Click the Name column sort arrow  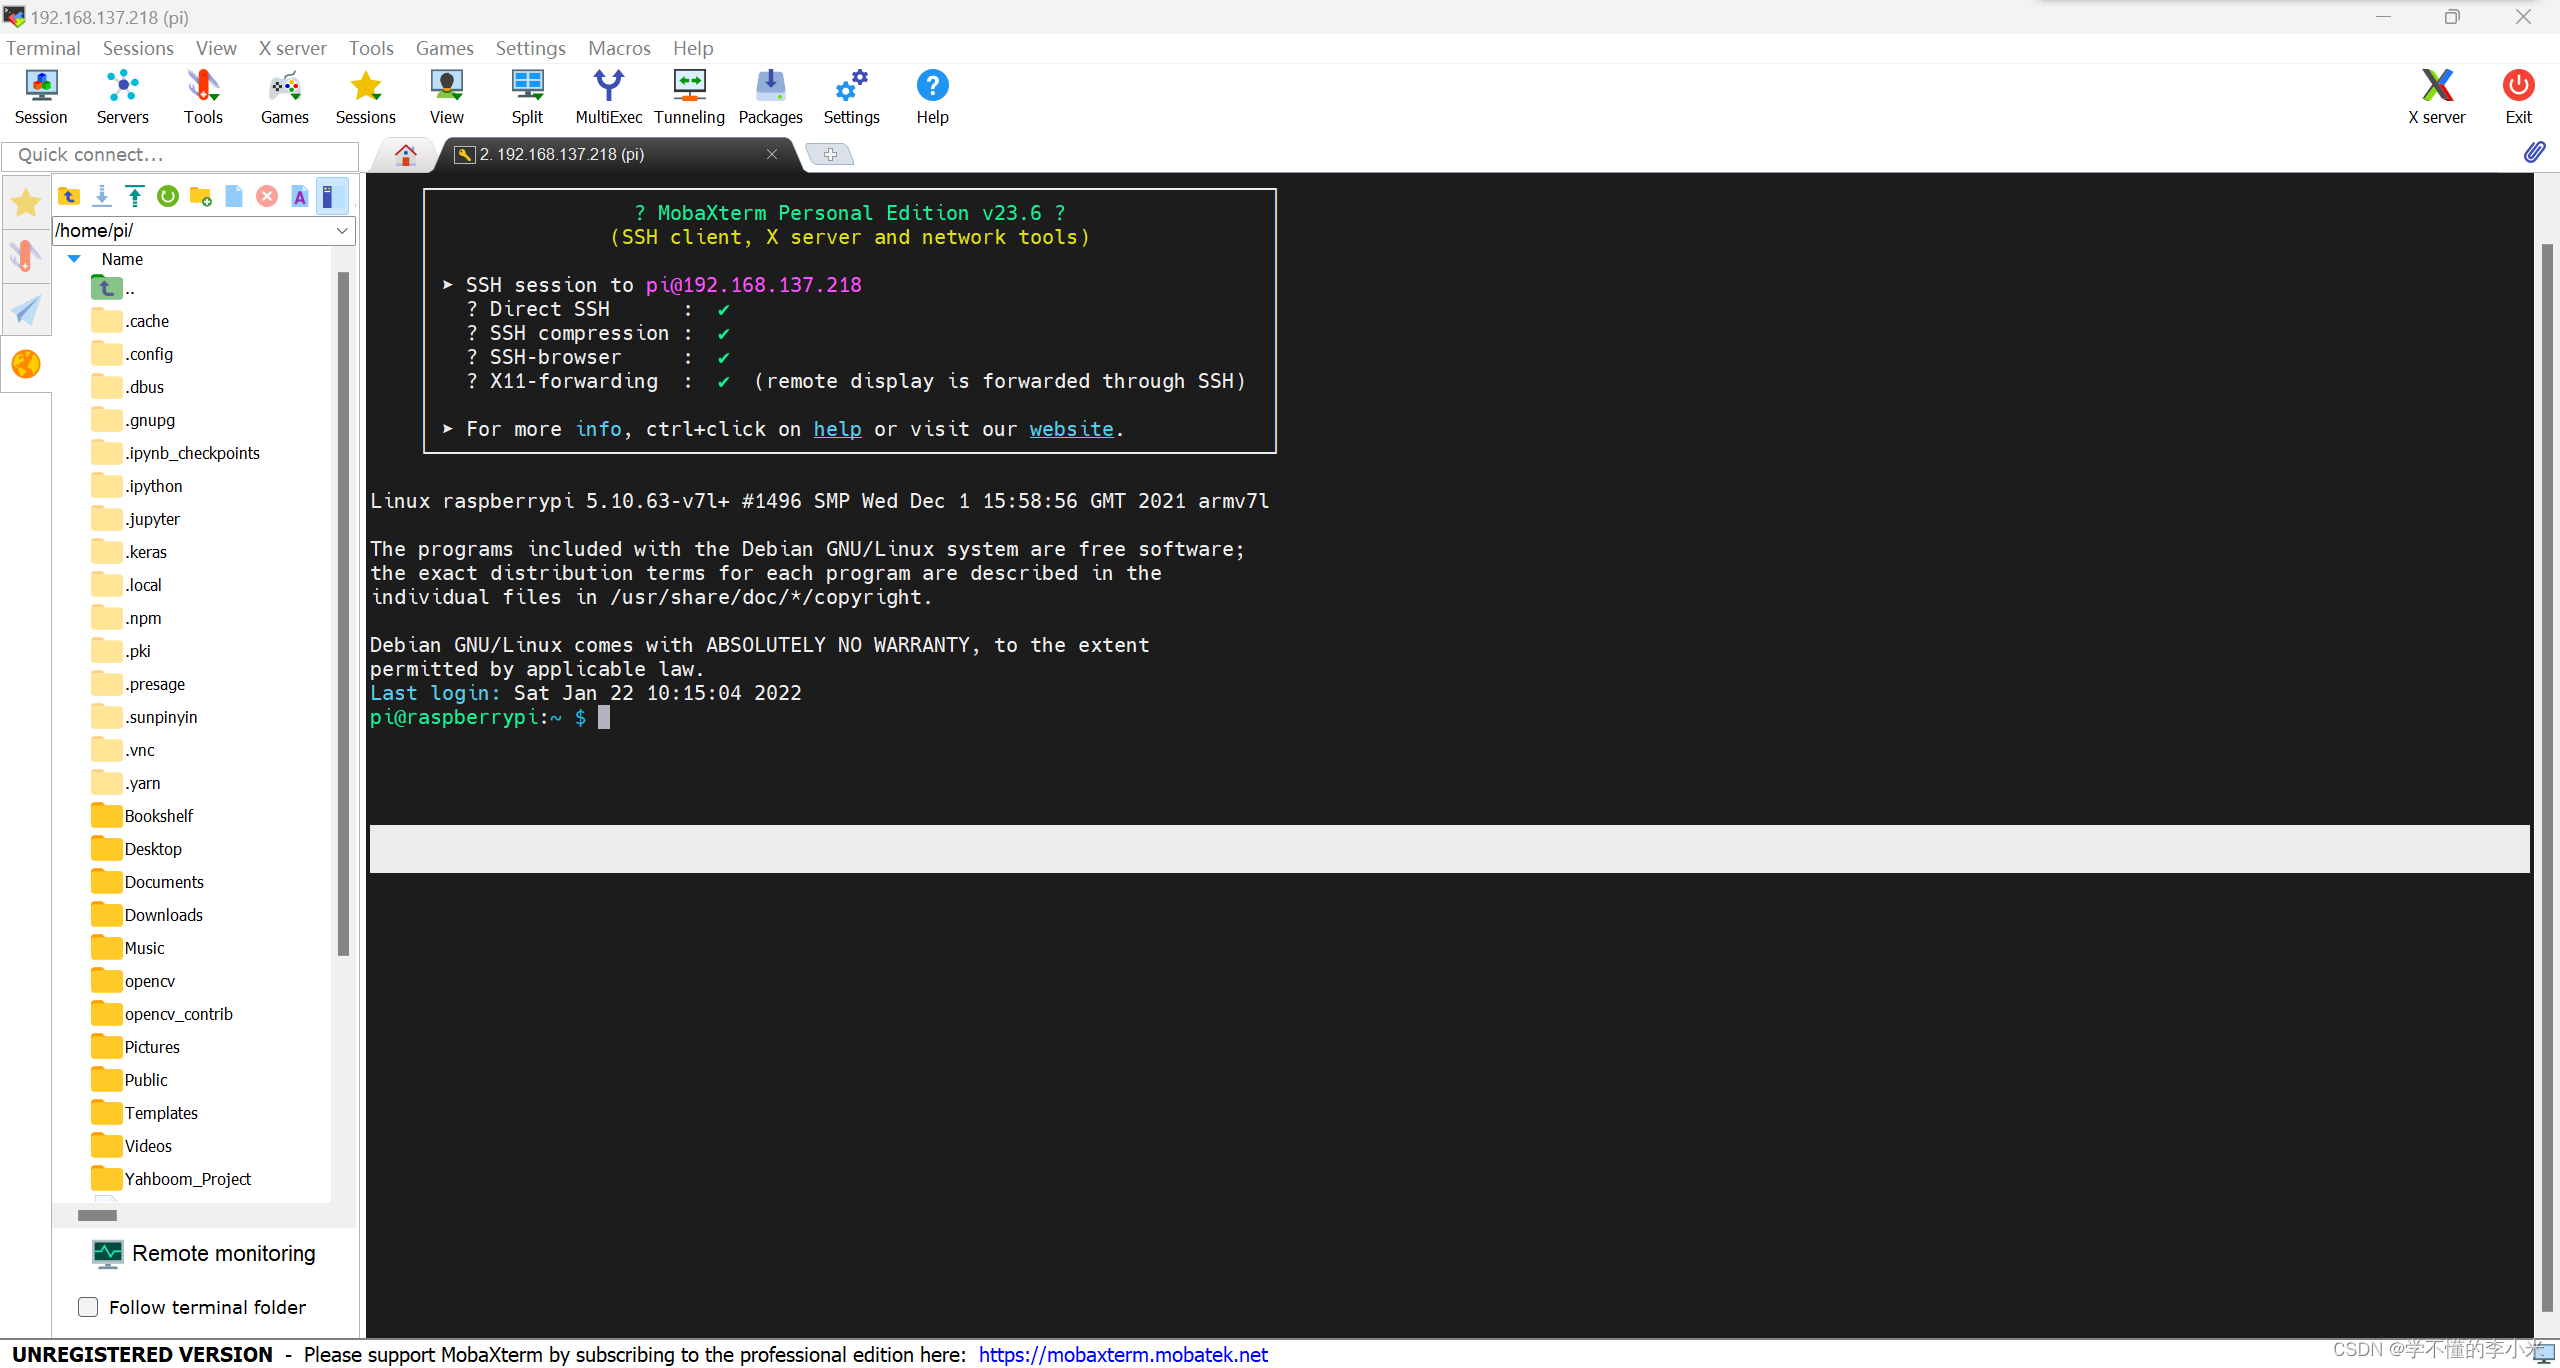click(x=74, y=259)
